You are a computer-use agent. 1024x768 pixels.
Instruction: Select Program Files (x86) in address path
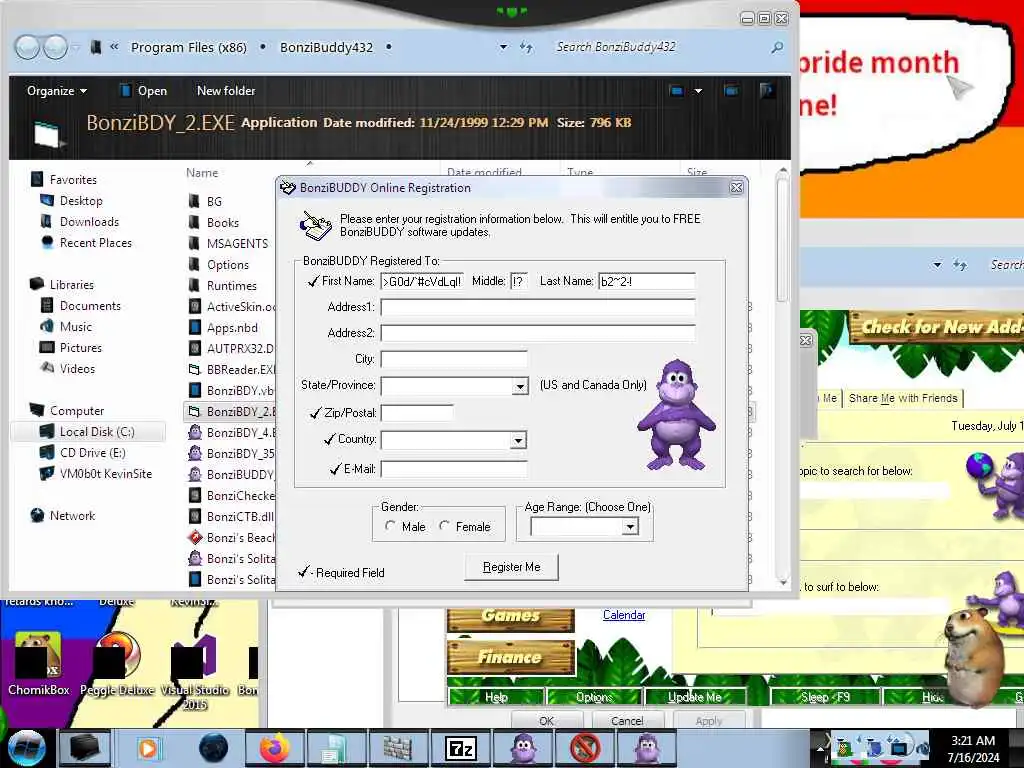pyautogui.click(x=189, y=48)
